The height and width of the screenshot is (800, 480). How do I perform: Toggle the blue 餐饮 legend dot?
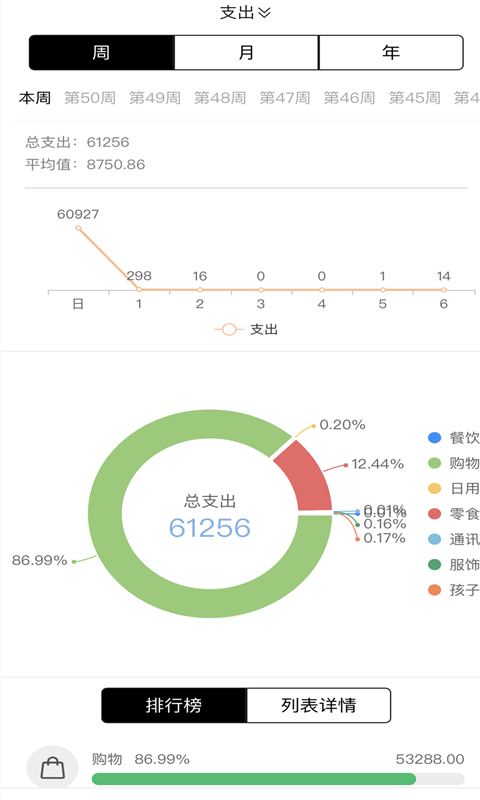(434, 438)
